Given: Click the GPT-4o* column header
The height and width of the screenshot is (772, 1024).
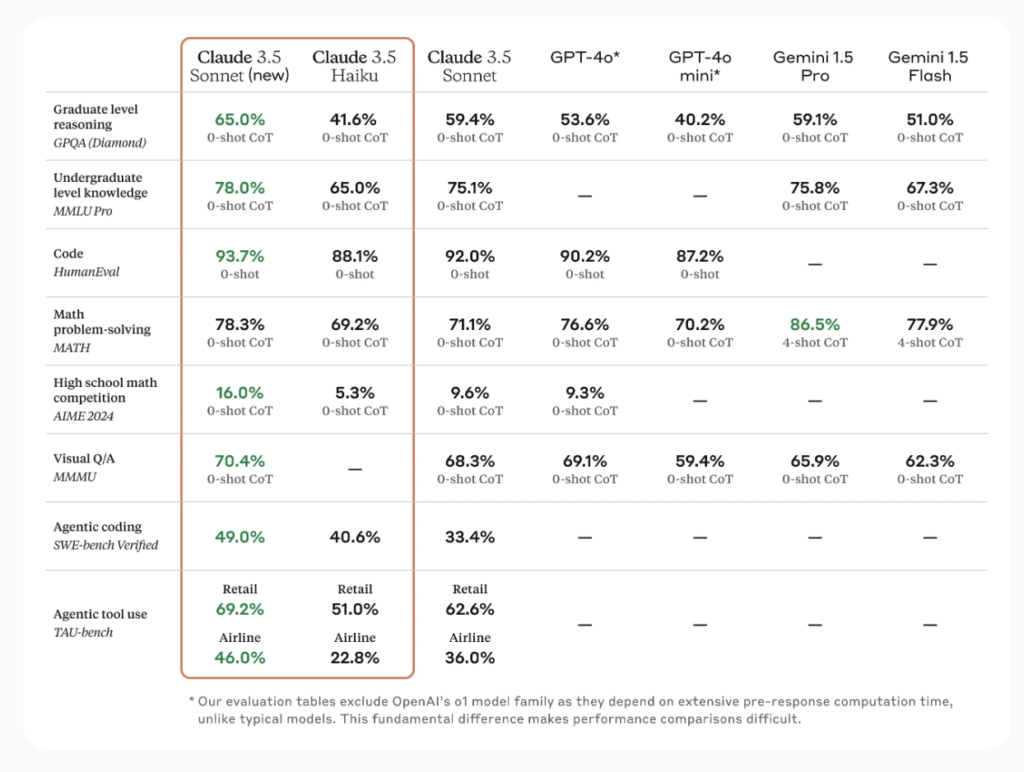Looking at the screenshot, I should pyautogui.click(x=585, y=58).
